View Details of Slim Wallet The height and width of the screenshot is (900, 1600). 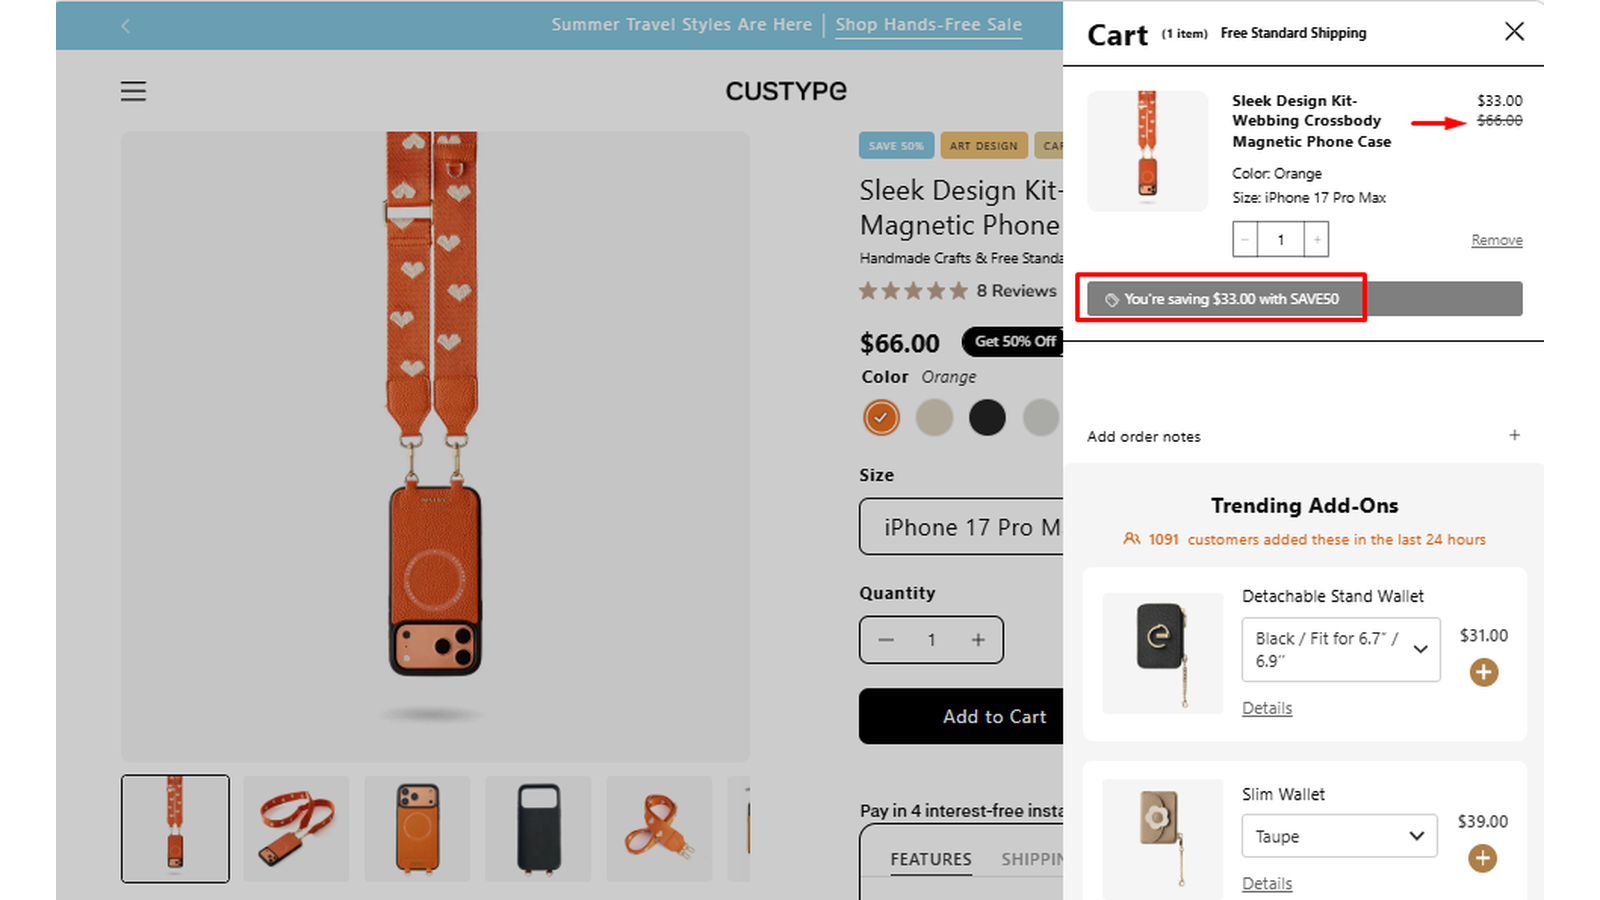[x=1267, y=884]
